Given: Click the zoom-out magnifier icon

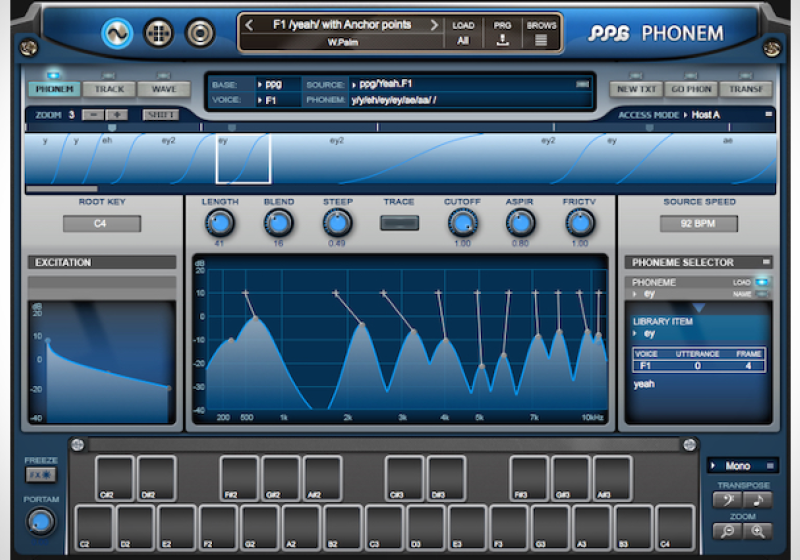Looking at the screenshot, I should 727,532.
